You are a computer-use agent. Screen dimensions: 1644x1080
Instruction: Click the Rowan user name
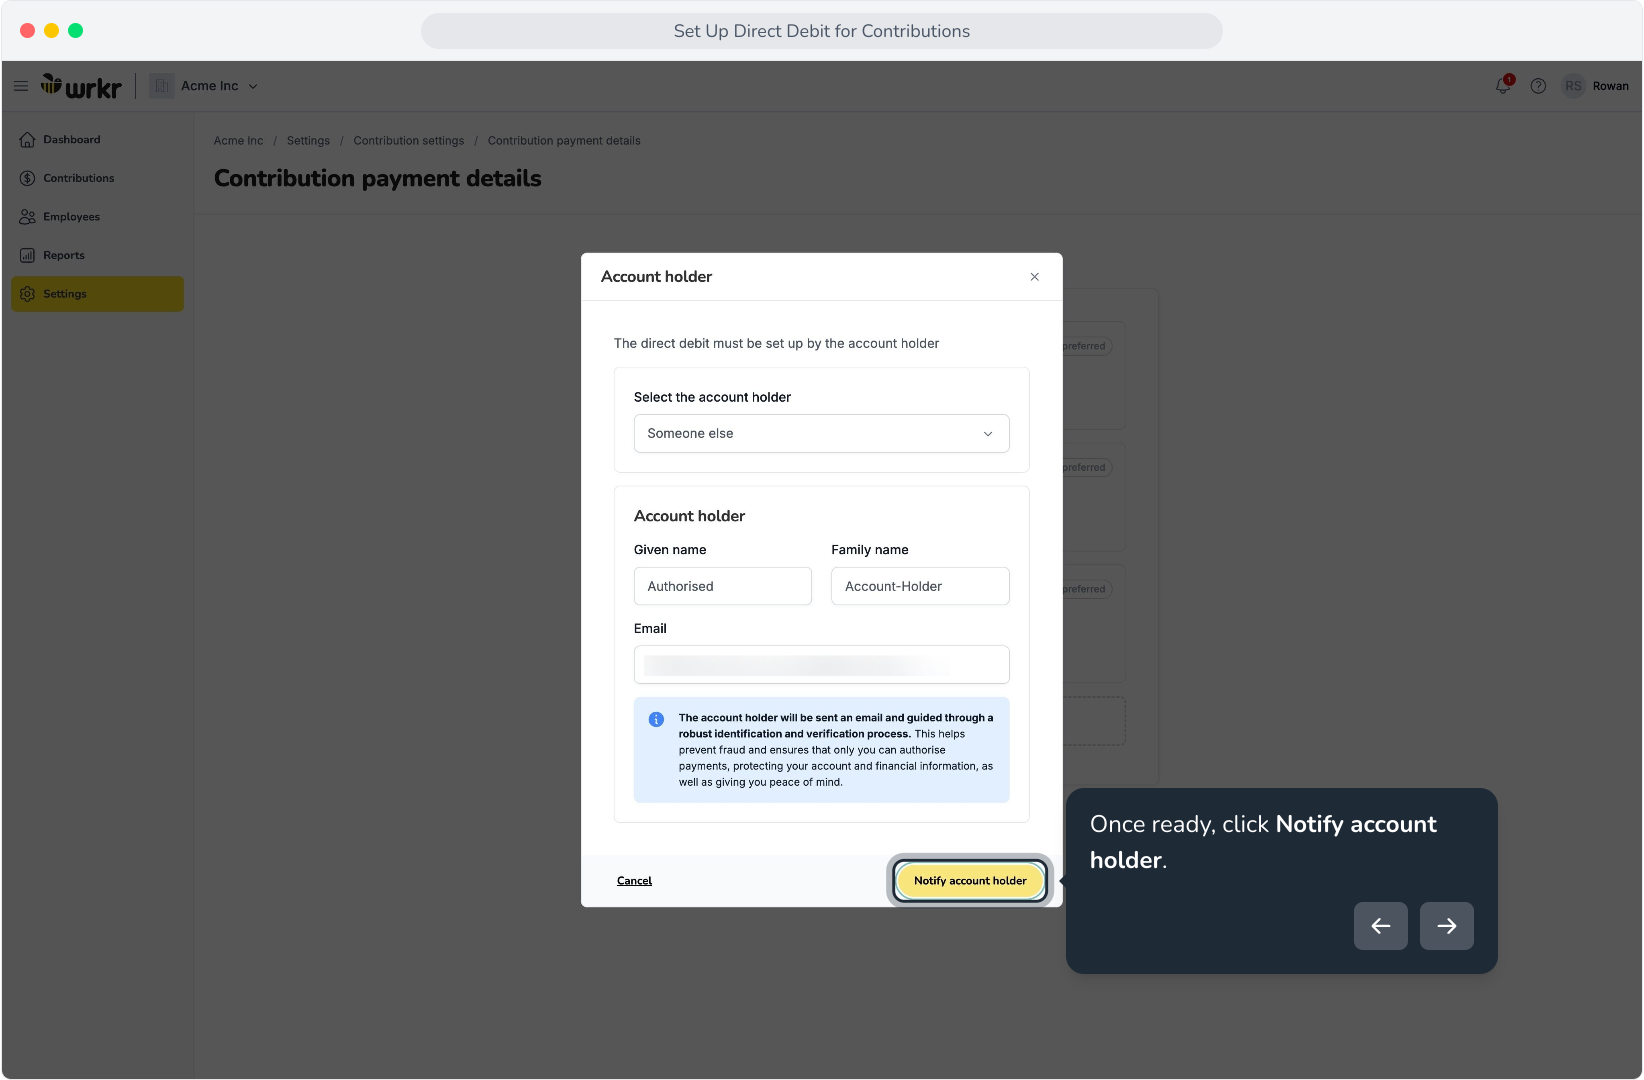(1610, 86)
